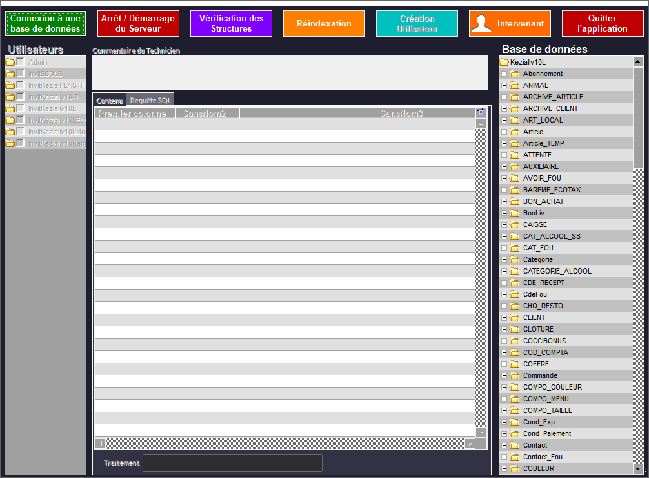Tick the checkbox beside Admin user
Image resolution: width=649 pixels, height=478 pixels.
click(21, 62)
